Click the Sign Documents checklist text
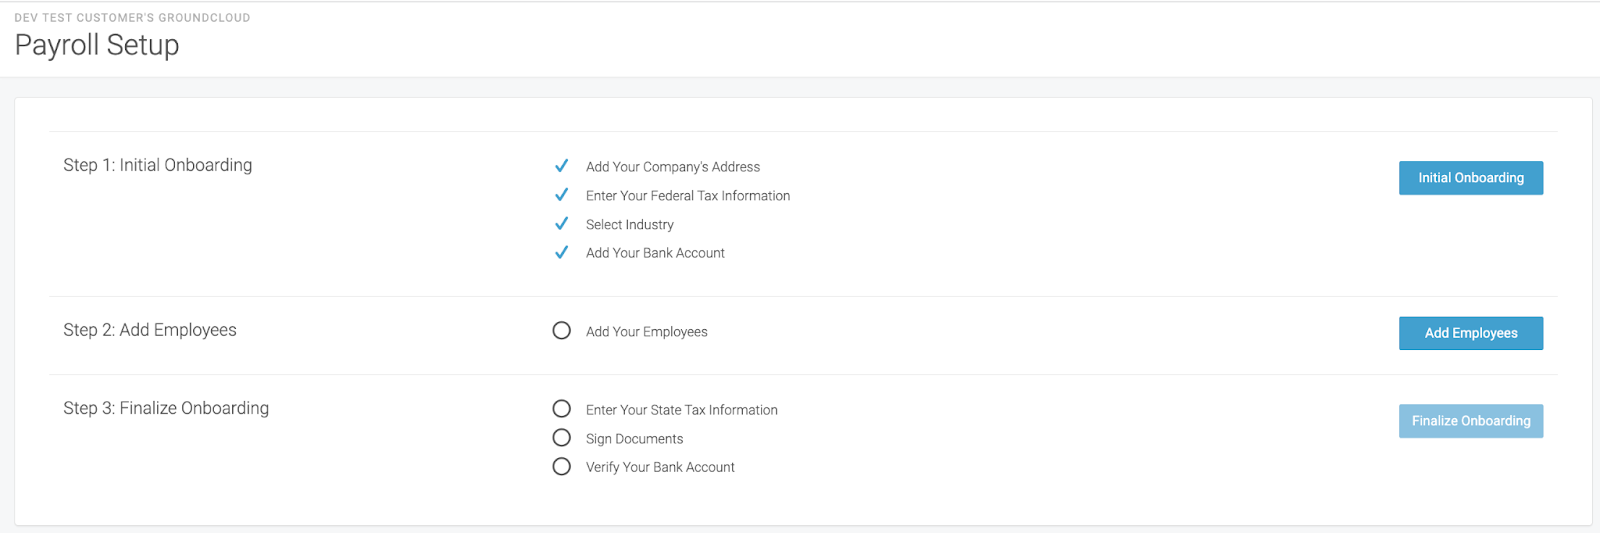Viewport: 1600px width, 533px height. pyautogui.click(x=635, y=439)
